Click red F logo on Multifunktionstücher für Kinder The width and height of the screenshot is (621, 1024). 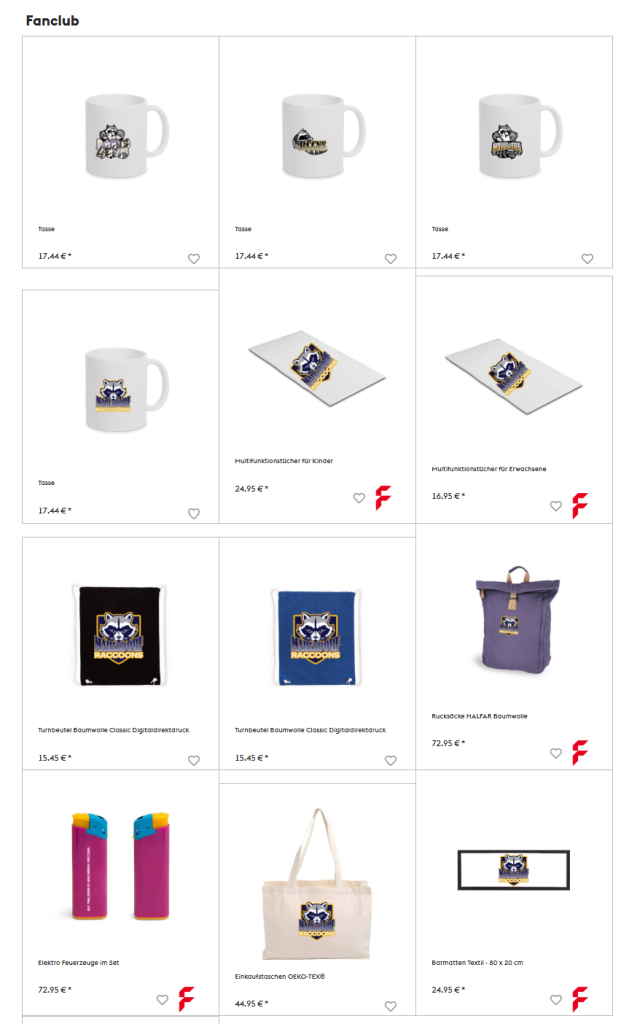click(x=383, y=498)
